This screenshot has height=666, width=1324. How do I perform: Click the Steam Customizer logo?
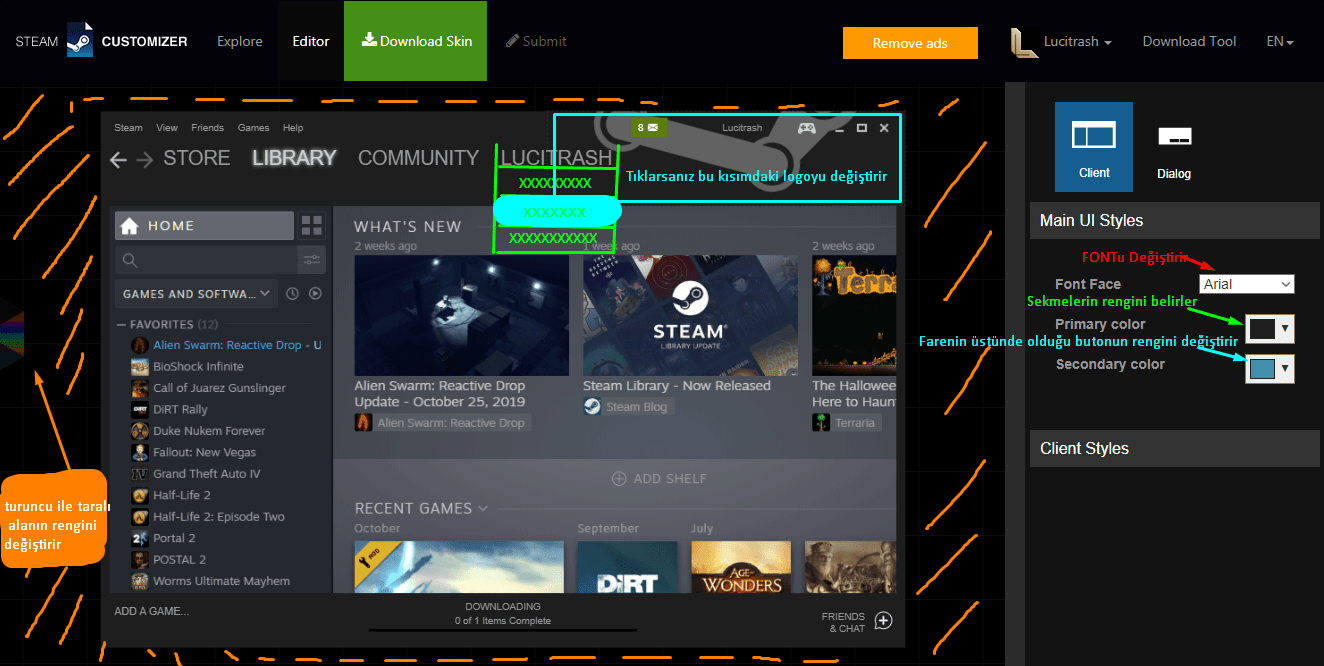tap(101, 41)
